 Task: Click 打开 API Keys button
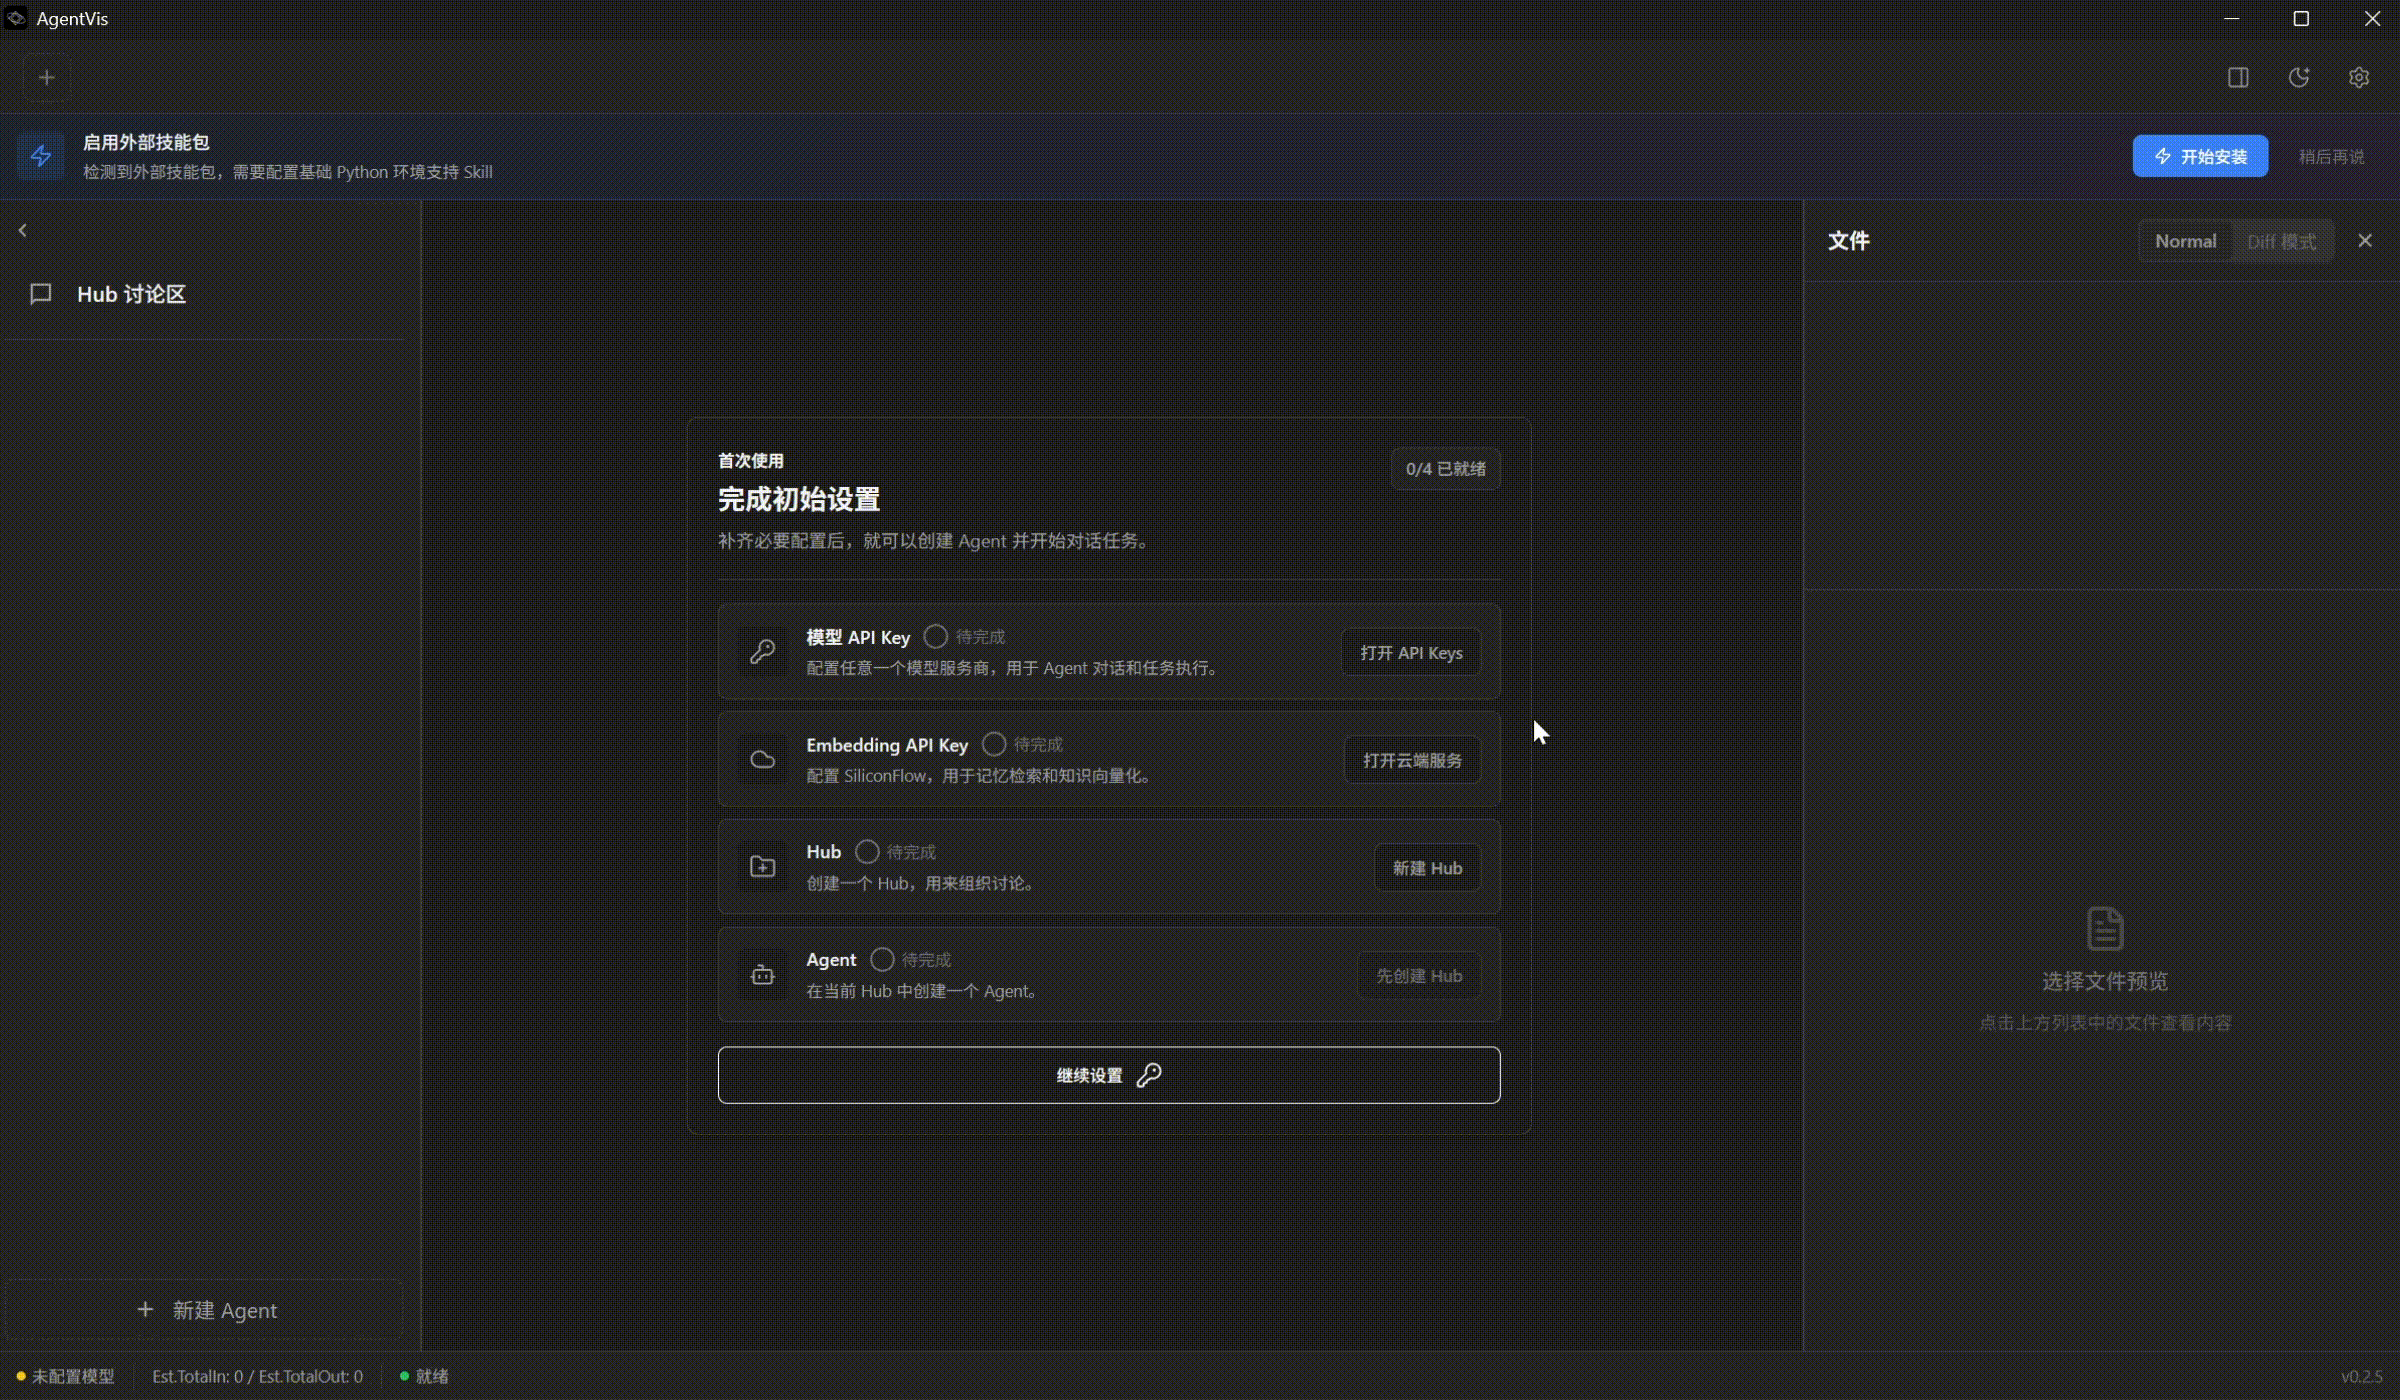(1411, 653)
